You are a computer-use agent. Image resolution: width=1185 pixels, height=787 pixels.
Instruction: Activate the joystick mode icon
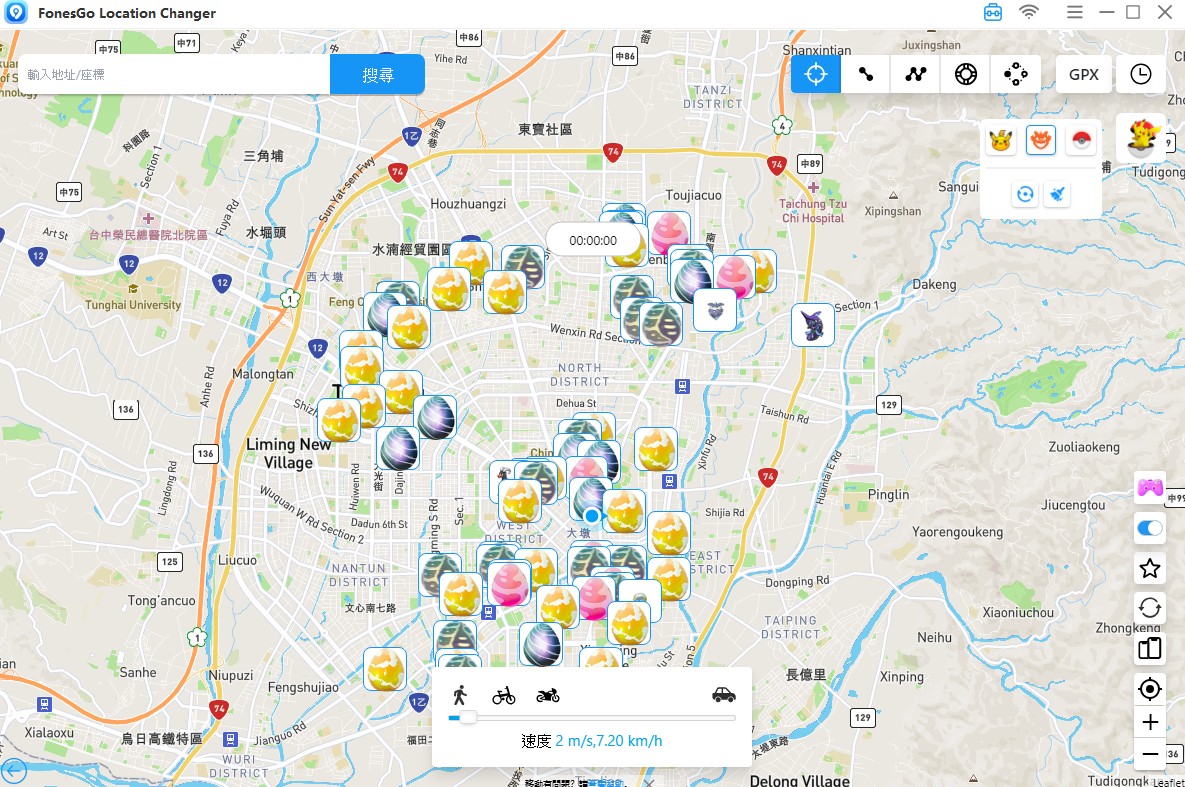[x=1015, y=74]
